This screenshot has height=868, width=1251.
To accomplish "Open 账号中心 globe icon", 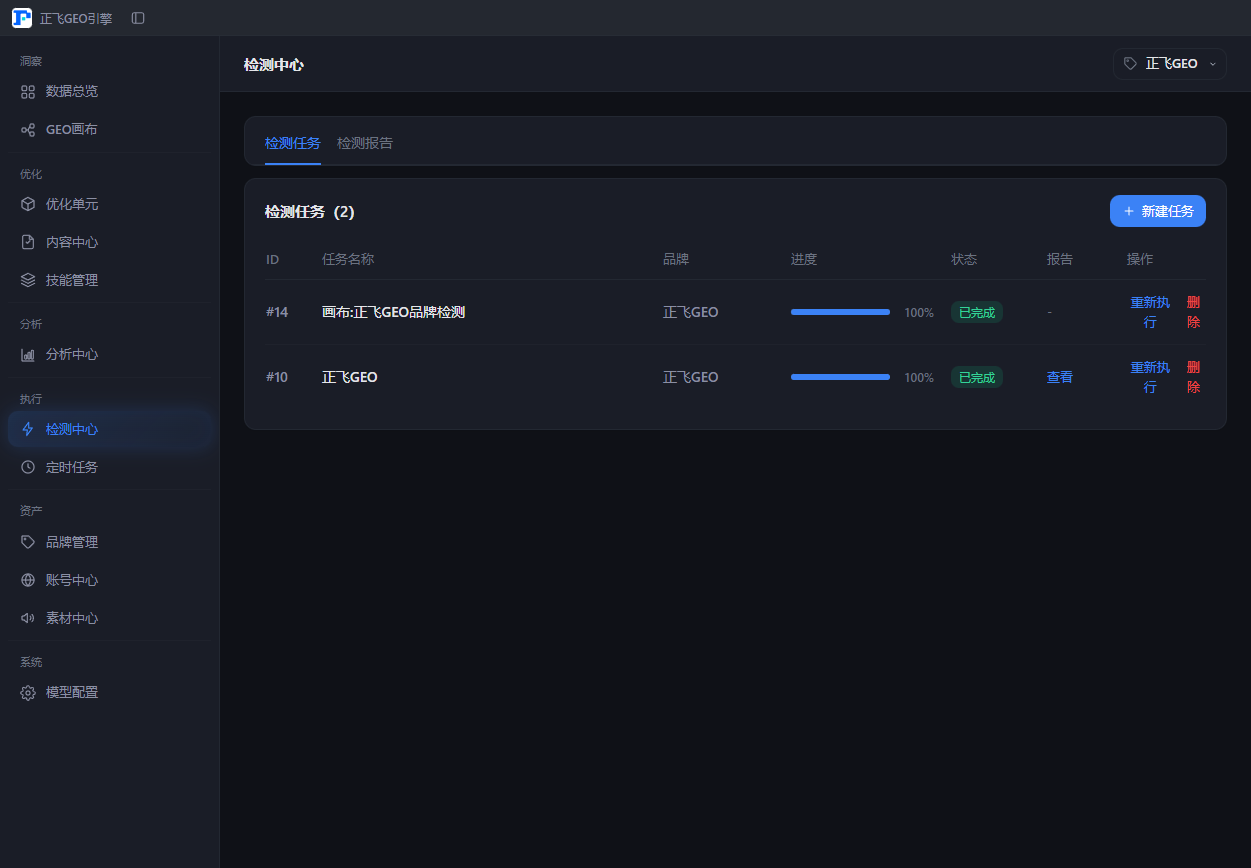I will (28, 580).
